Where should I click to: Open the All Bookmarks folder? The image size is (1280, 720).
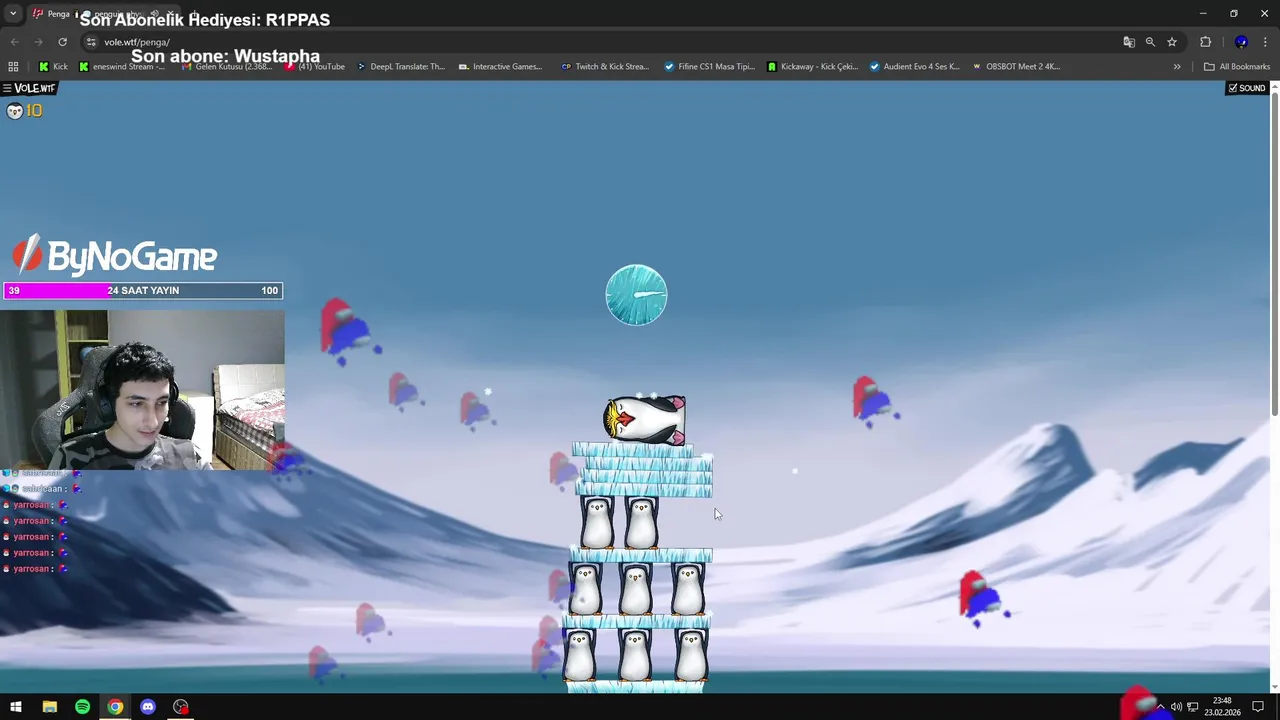coord(1237,67)
